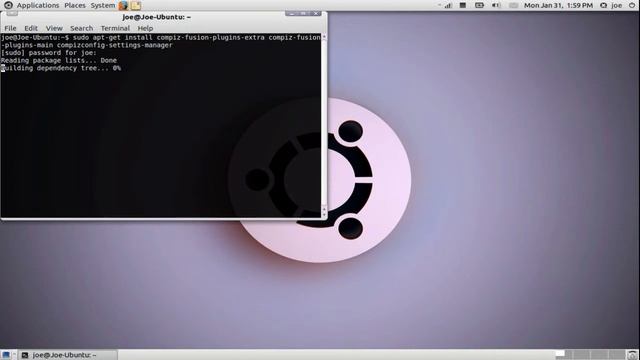The image size is (640, 360).
Task: Click the '[sudo] password for joe:' line
Action: [49, 53]
